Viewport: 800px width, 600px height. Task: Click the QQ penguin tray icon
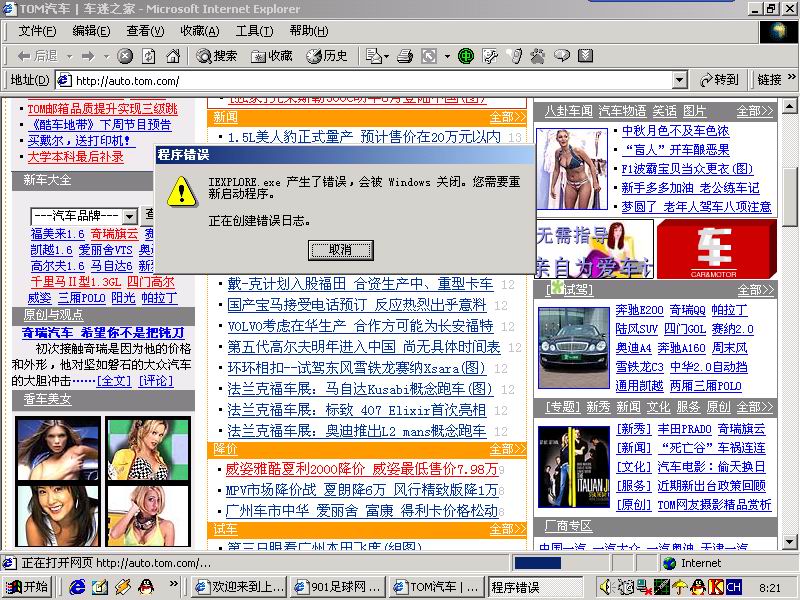(698, 587)
